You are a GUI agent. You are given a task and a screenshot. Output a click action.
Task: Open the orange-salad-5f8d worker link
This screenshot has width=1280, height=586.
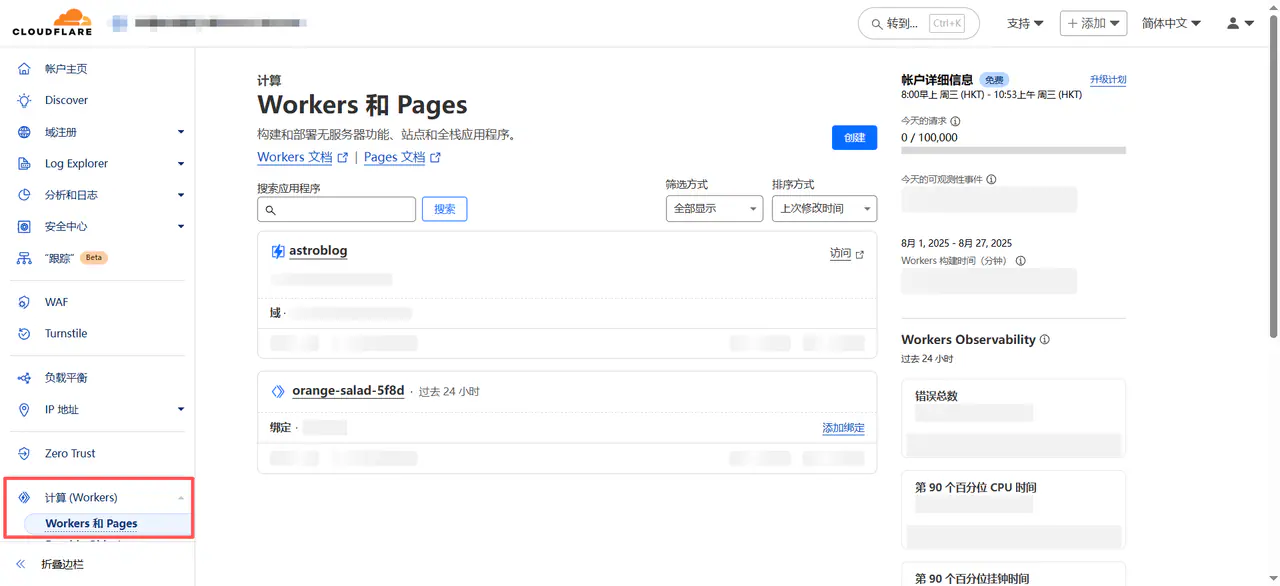click(348, 391)
